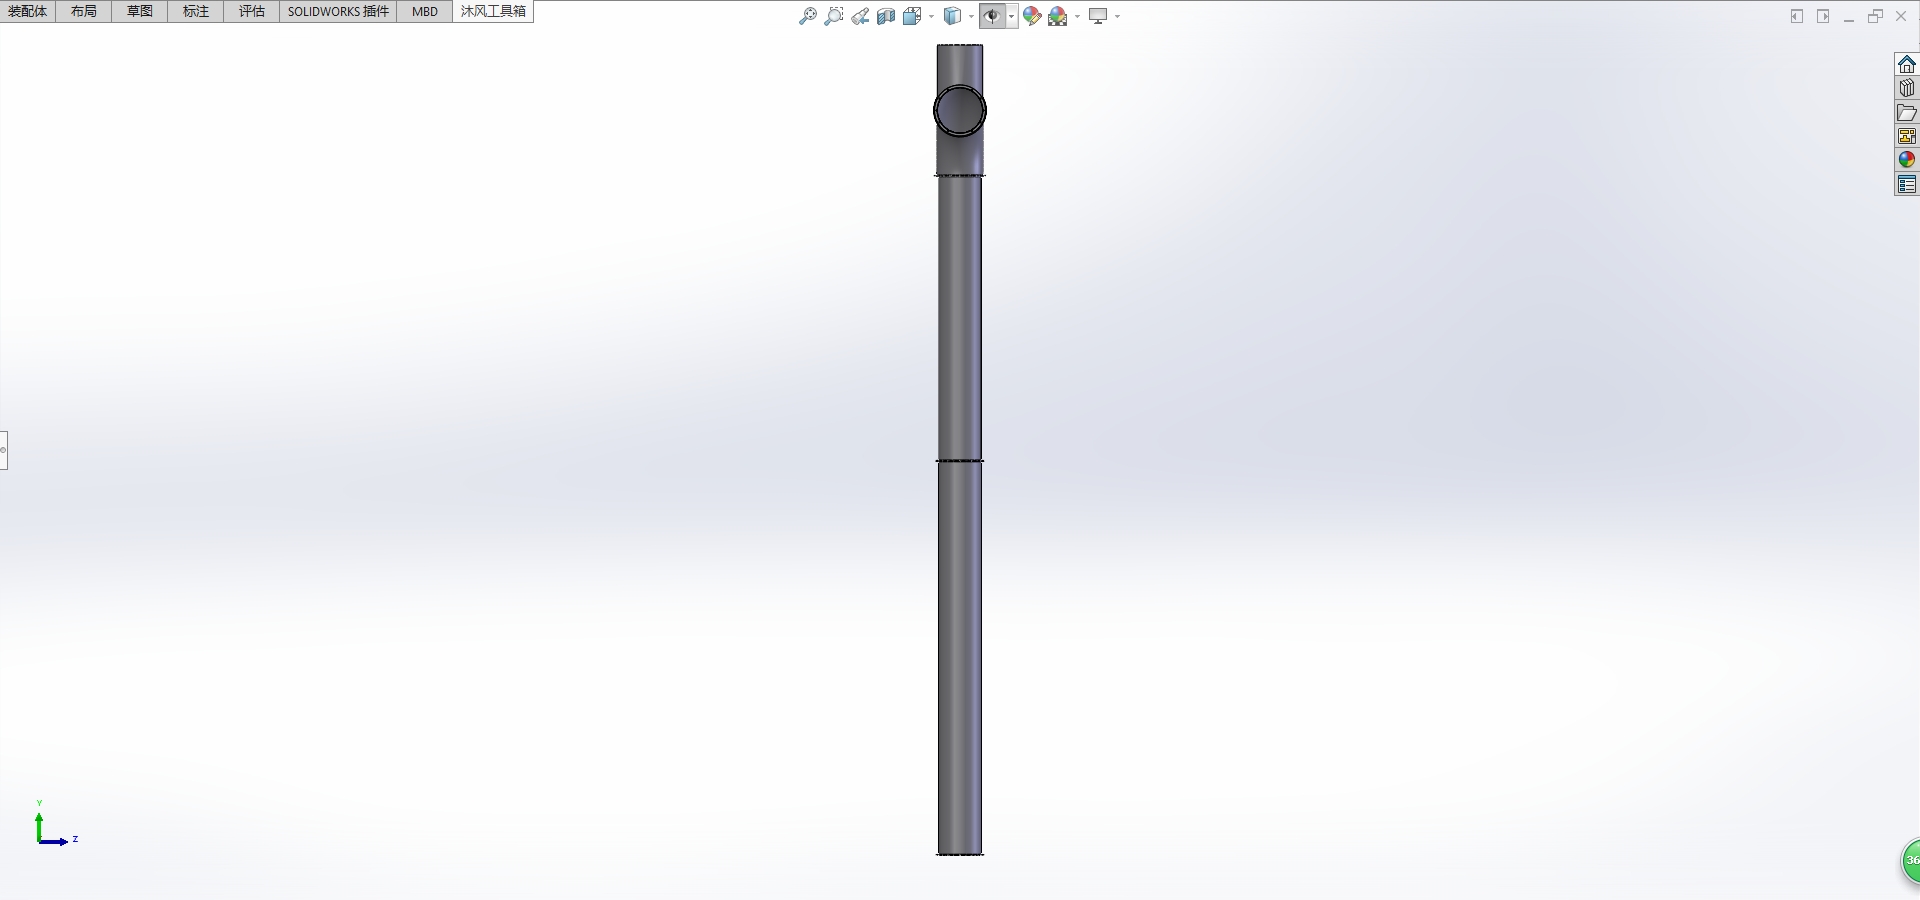
Task: Open the File Explorer folder icon in task pane
Action: (1907, 112)
